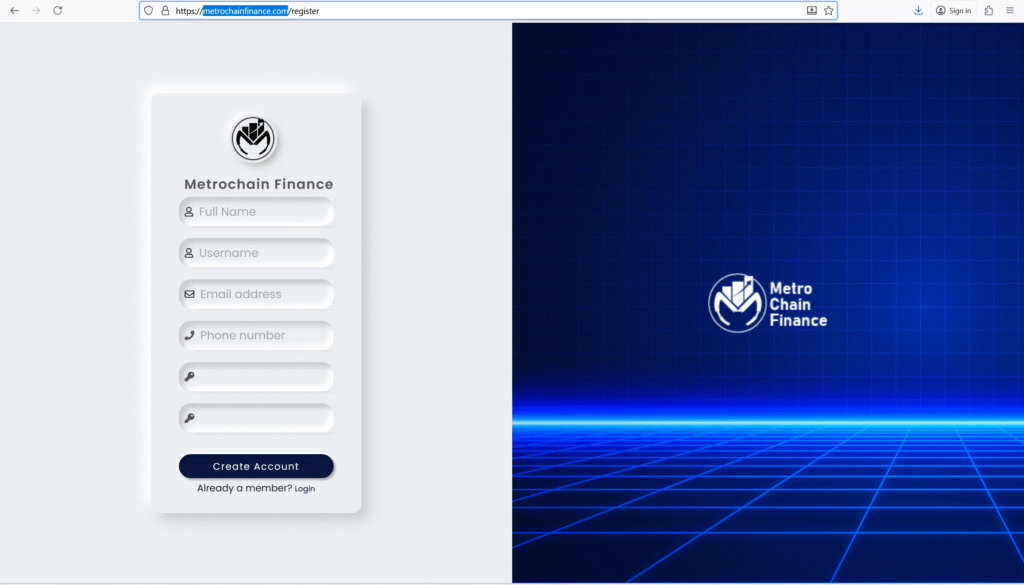
Task: Open the Extensions puzzle icon
Action: (x=988, y=10)
